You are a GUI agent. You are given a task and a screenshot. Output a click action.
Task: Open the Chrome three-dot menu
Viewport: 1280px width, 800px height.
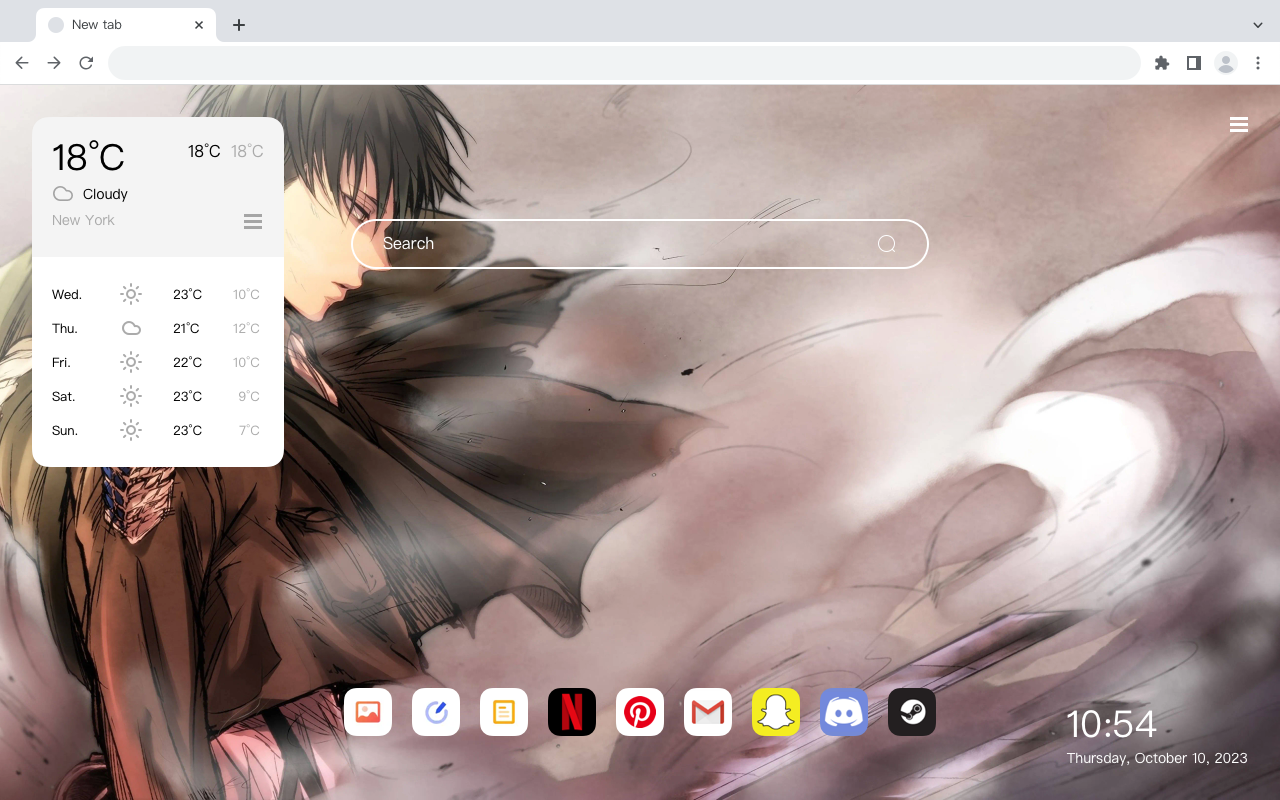pyautogui.click(x=1258, y=63)
